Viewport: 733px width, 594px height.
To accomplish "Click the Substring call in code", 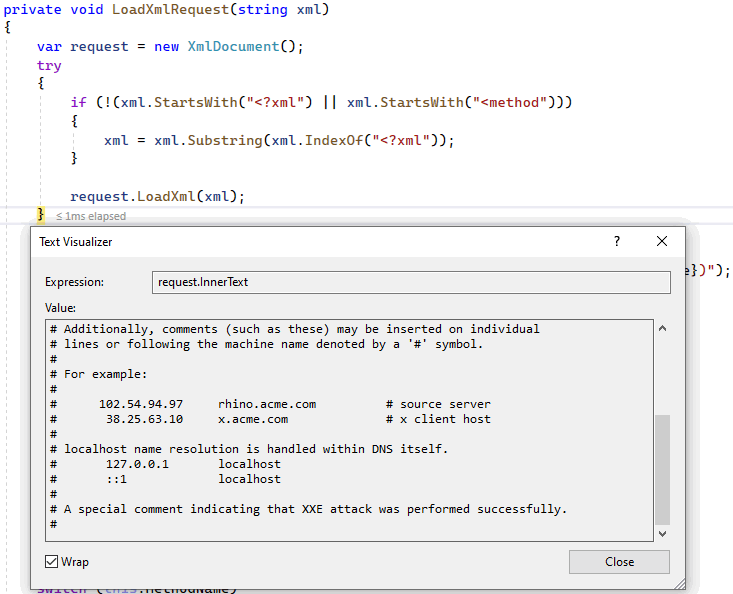I will [x=223, y=140].
